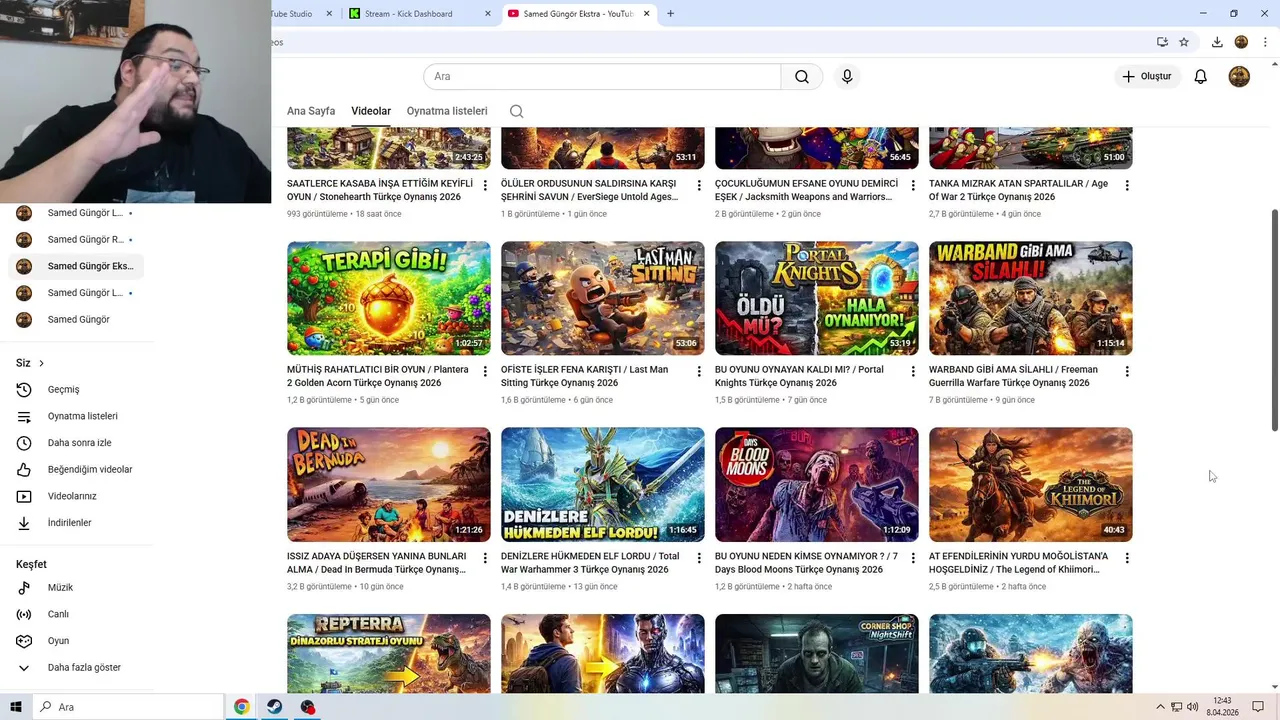Open the account avatar menu in YouTube header
This screenshot has height=720, width=1280.
tap(1239, 77)
